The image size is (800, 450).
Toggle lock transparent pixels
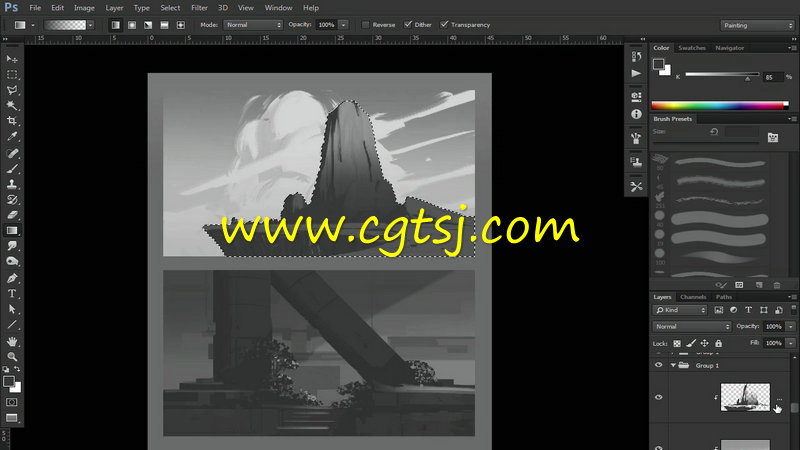677,343
